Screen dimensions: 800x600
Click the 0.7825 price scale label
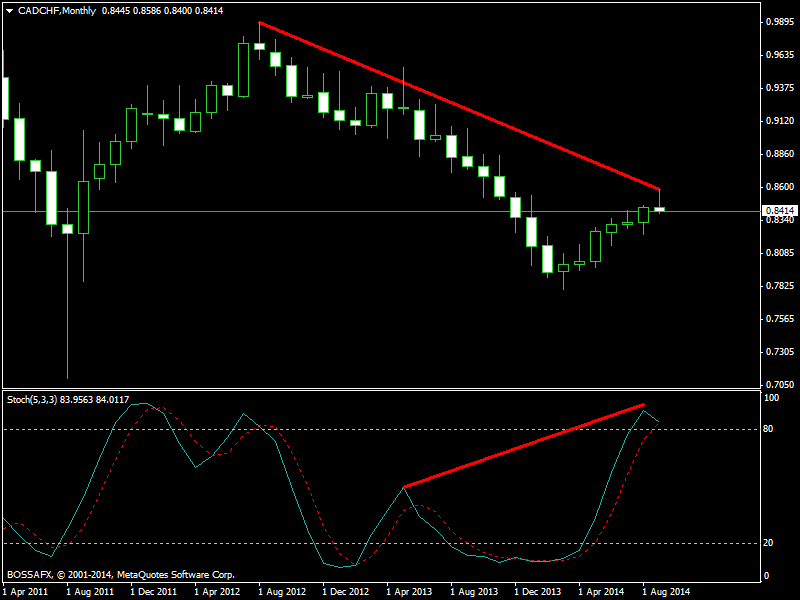pyautogui.click(x=780, y=286)
